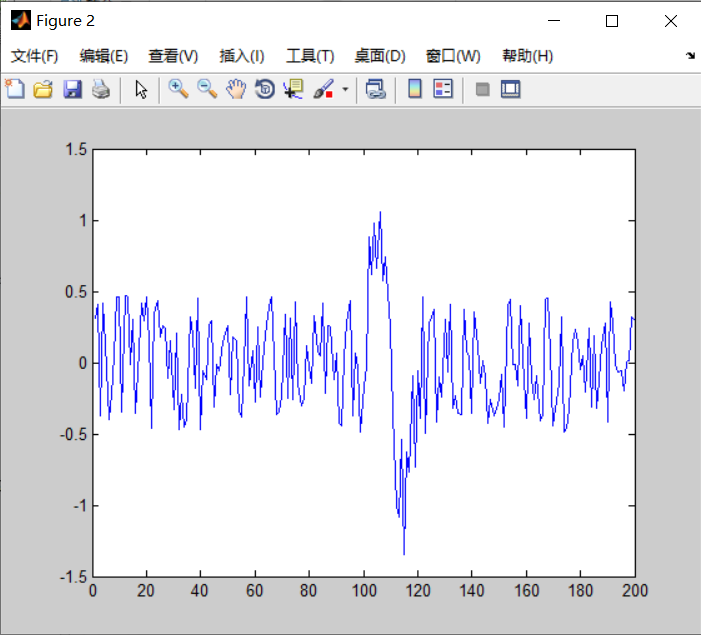Click the Link Plot icon
Image resolution: width=701 pixels, height=635 pixels.
[x=376, y=89]
